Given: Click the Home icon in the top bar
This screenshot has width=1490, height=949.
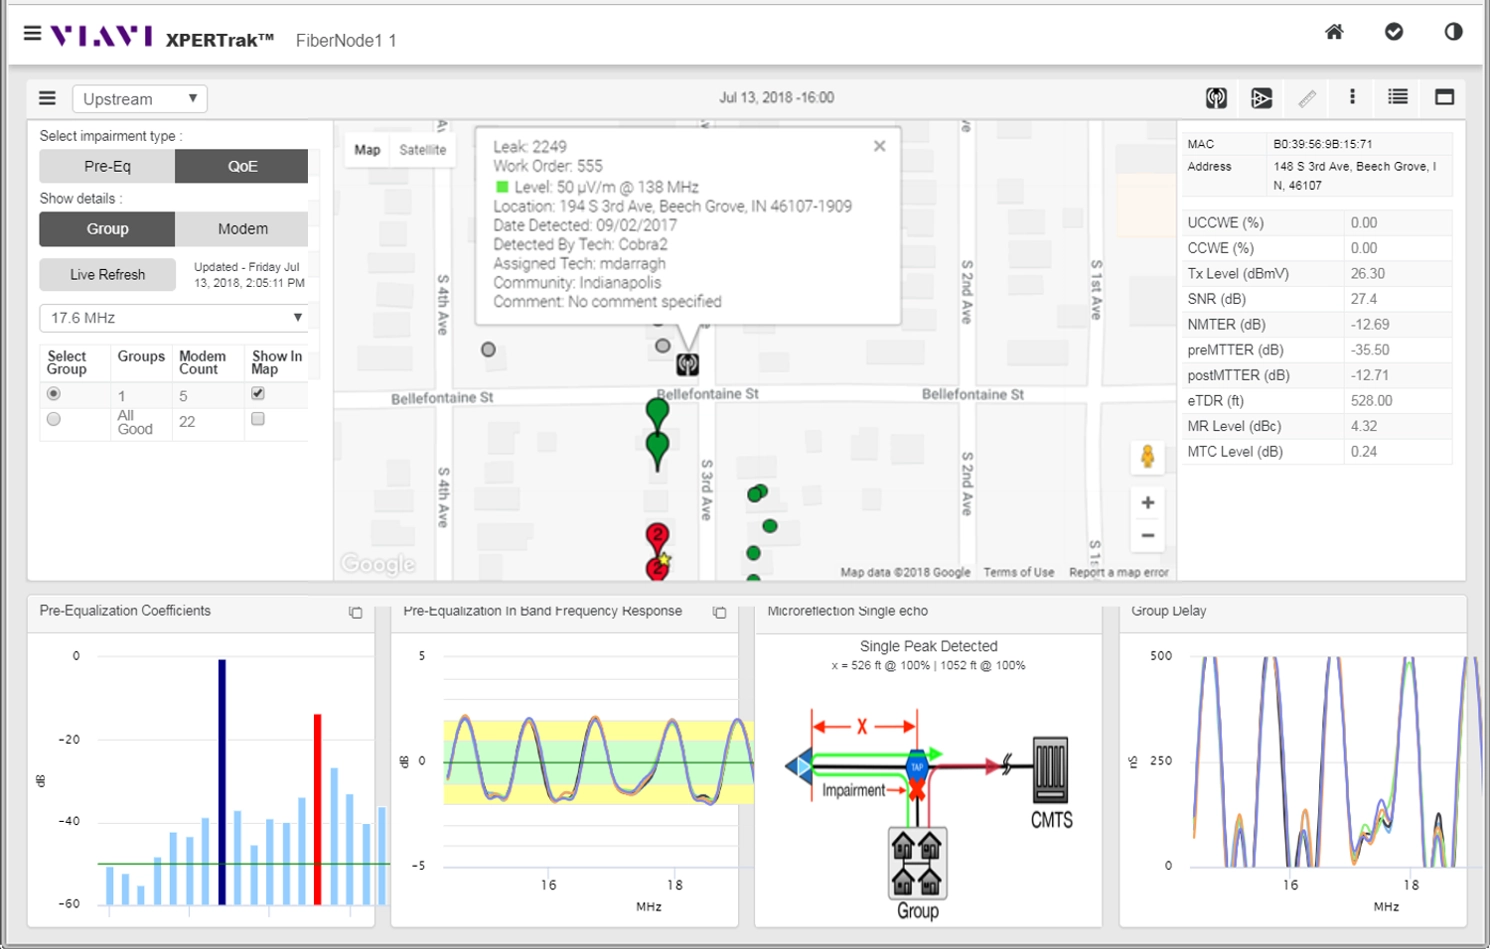Looking at the screenshot, I should [x=1334, y=32].
